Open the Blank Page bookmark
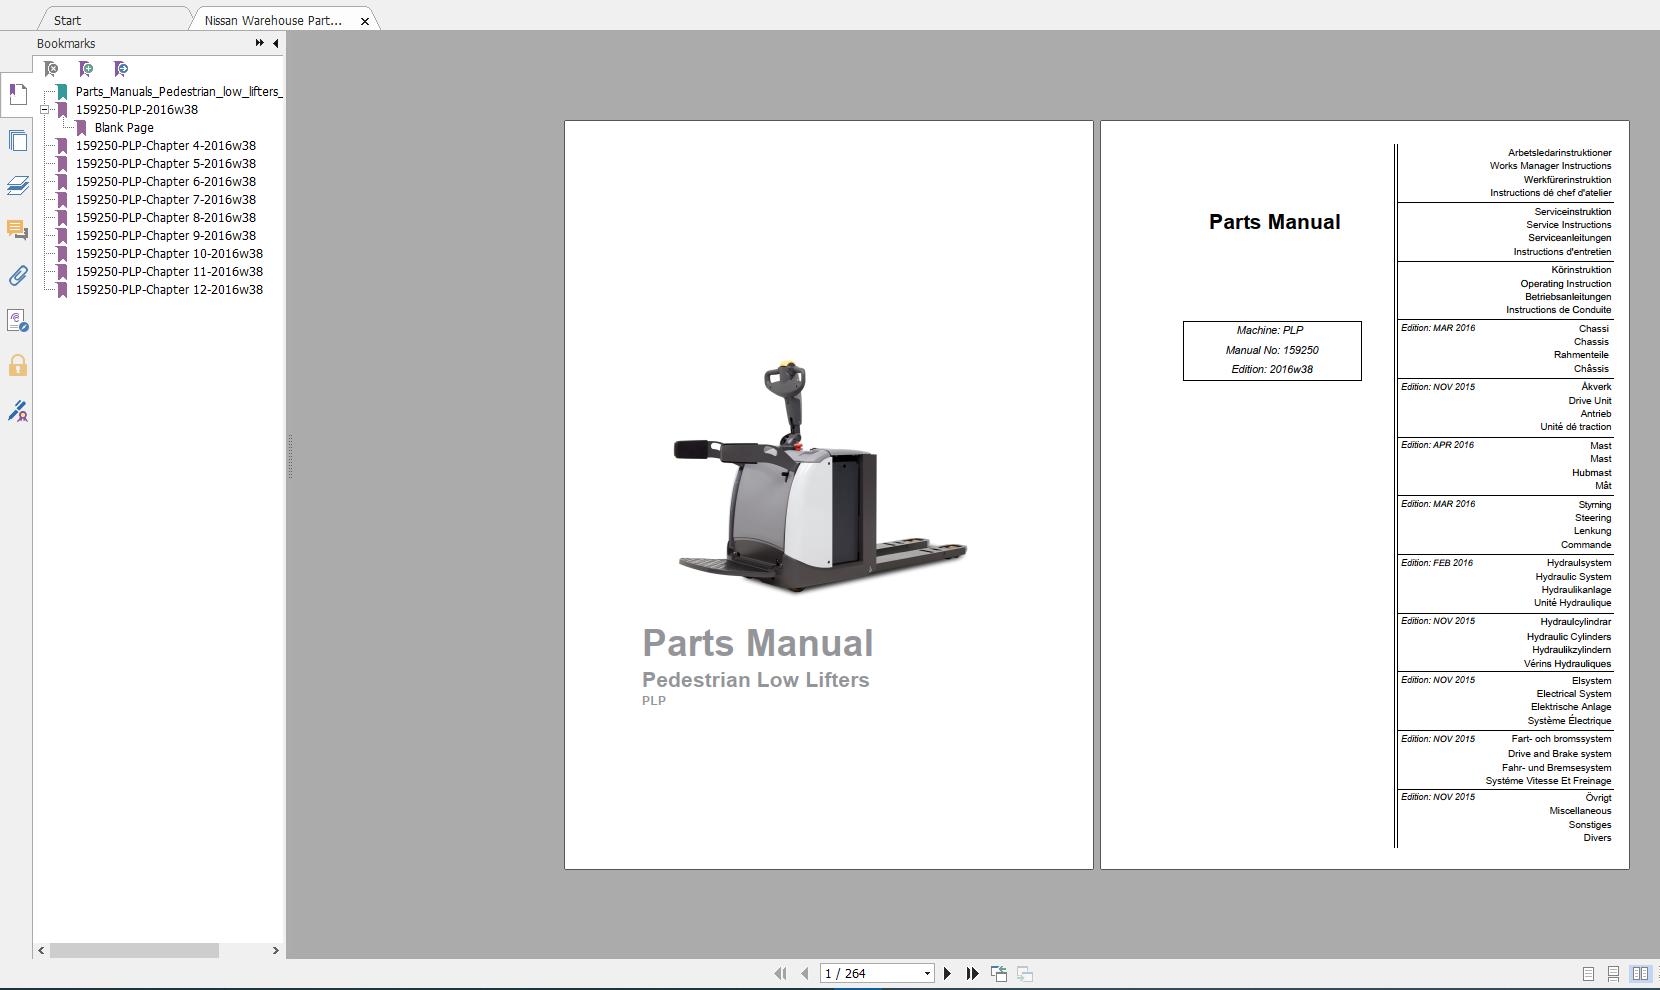Image resolution: width=1660 pixels, height=990 pixels. [124, 128]
